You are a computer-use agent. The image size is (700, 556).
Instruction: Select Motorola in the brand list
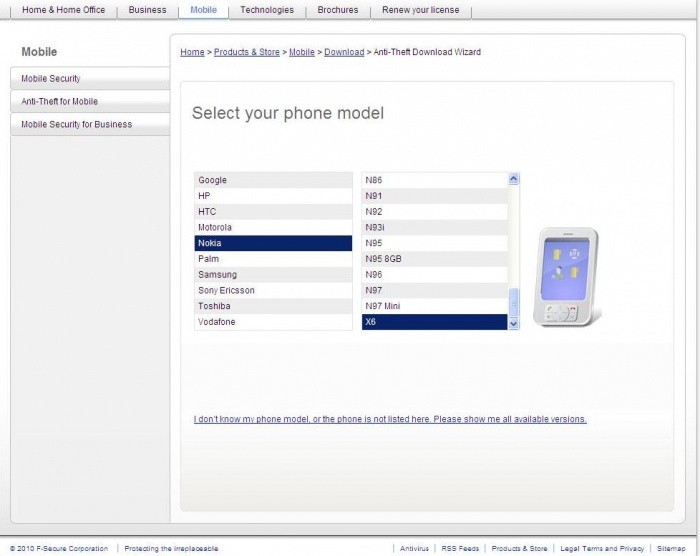click(273, 227)
